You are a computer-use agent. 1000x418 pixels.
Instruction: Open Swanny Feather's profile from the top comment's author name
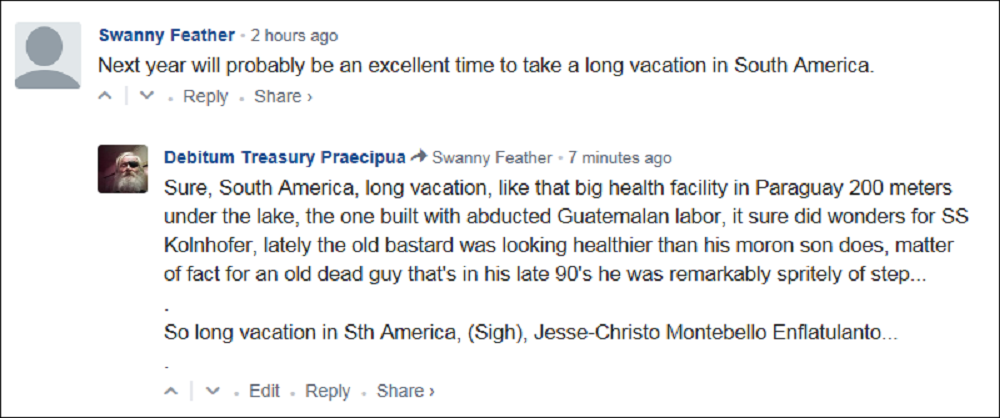(166, 35)
